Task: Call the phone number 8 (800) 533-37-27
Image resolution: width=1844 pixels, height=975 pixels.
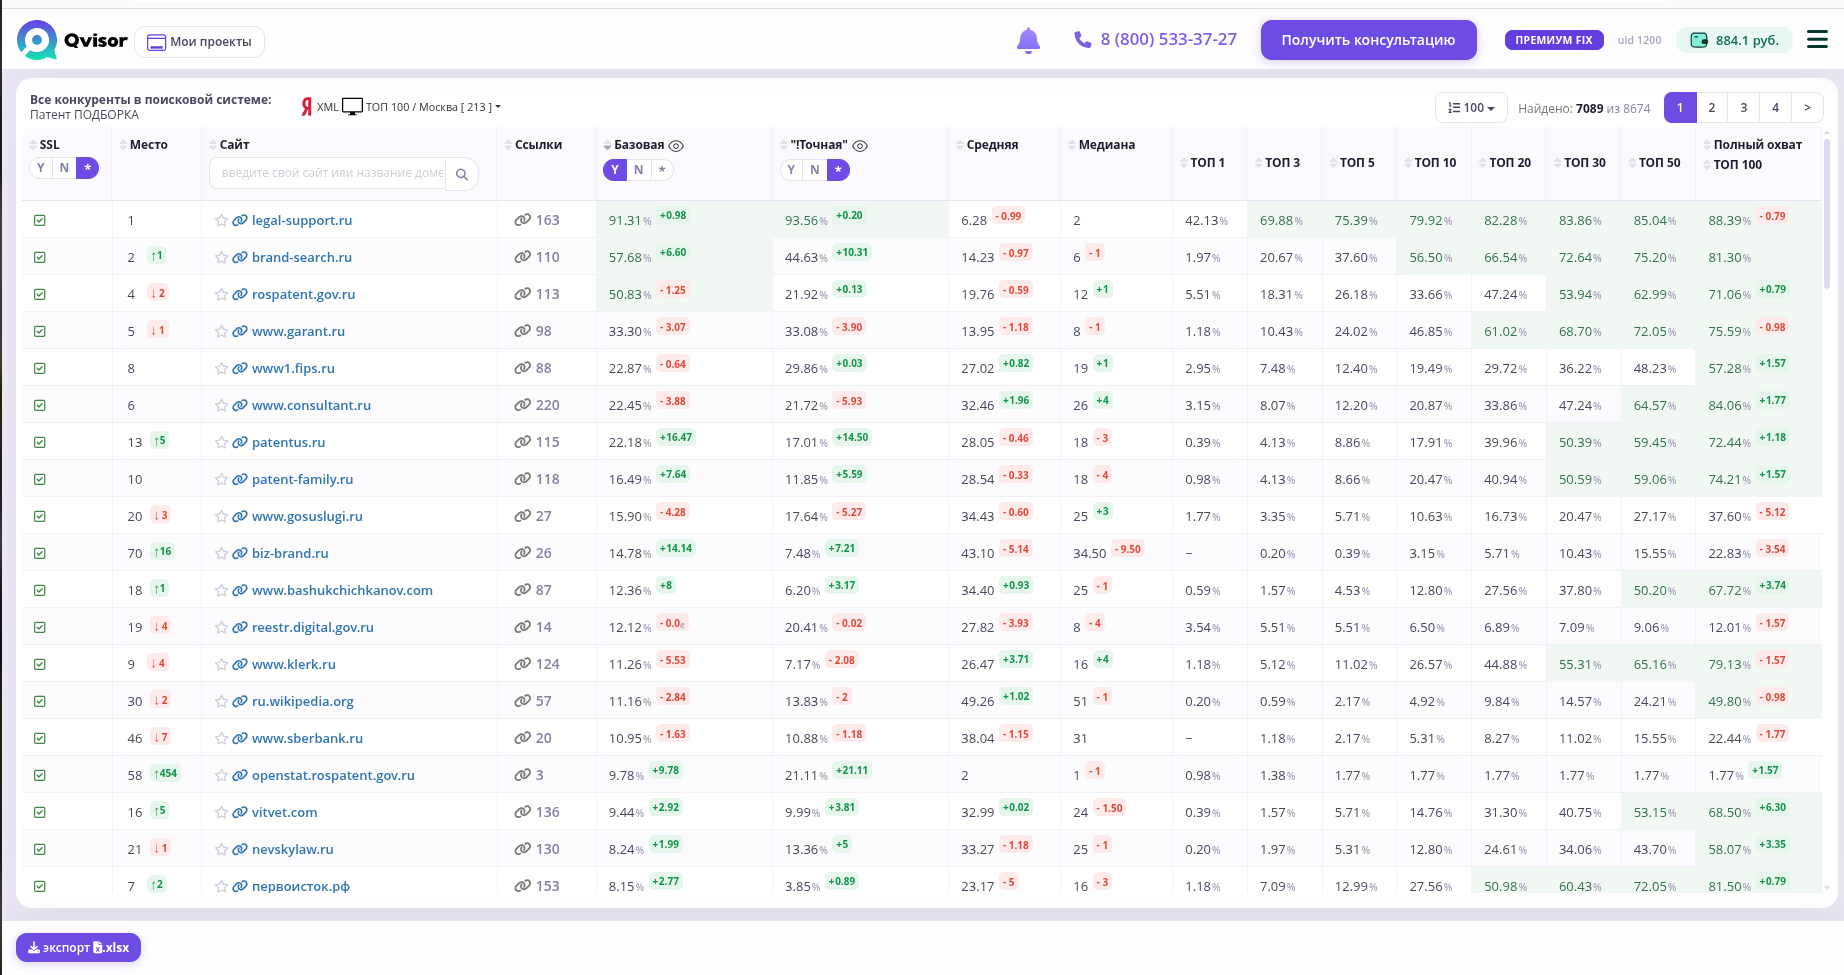Action: [x=1155, y=40]
